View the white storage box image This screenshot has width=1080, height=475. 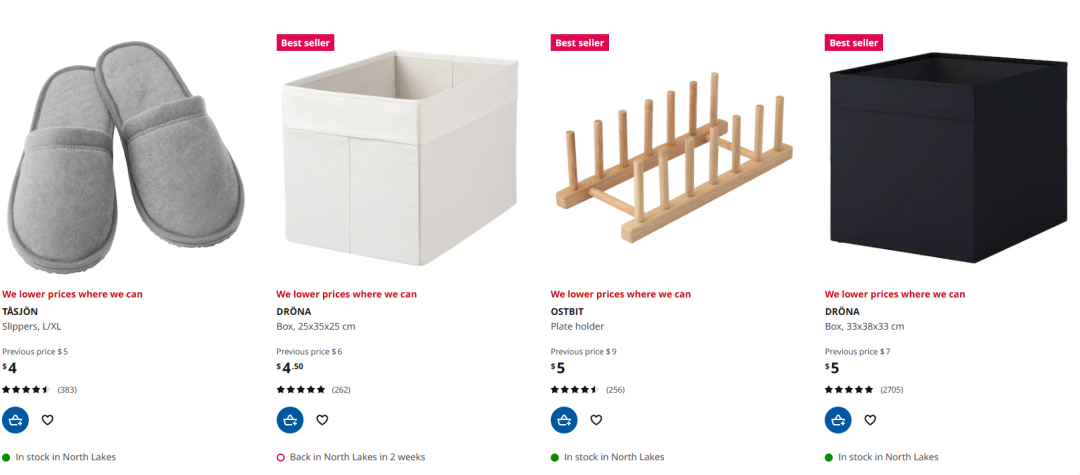point(400,157)
